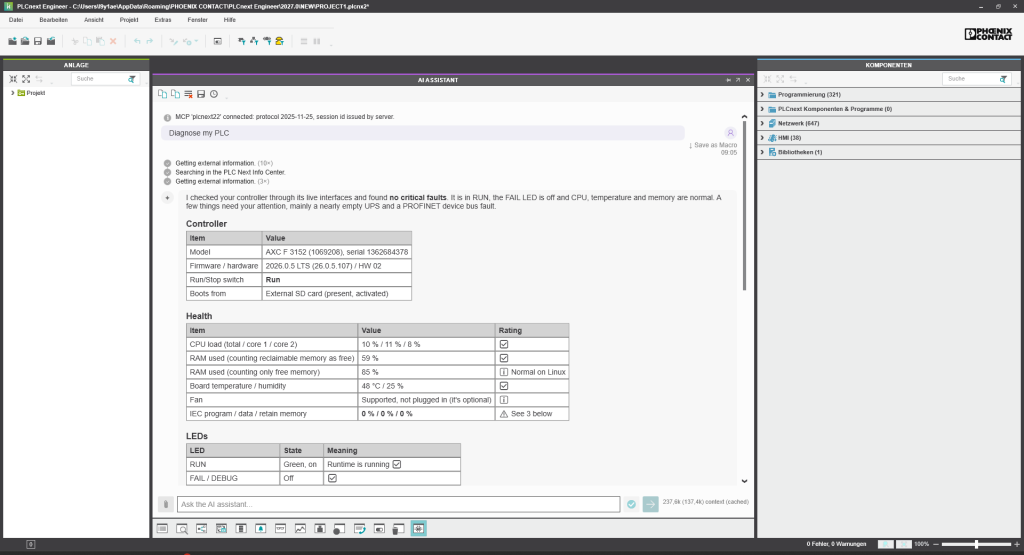Expand the HMI (38) category
The height and width of the screenshot is (555, 1024).
pyautogui.click(x=762, y=138)
